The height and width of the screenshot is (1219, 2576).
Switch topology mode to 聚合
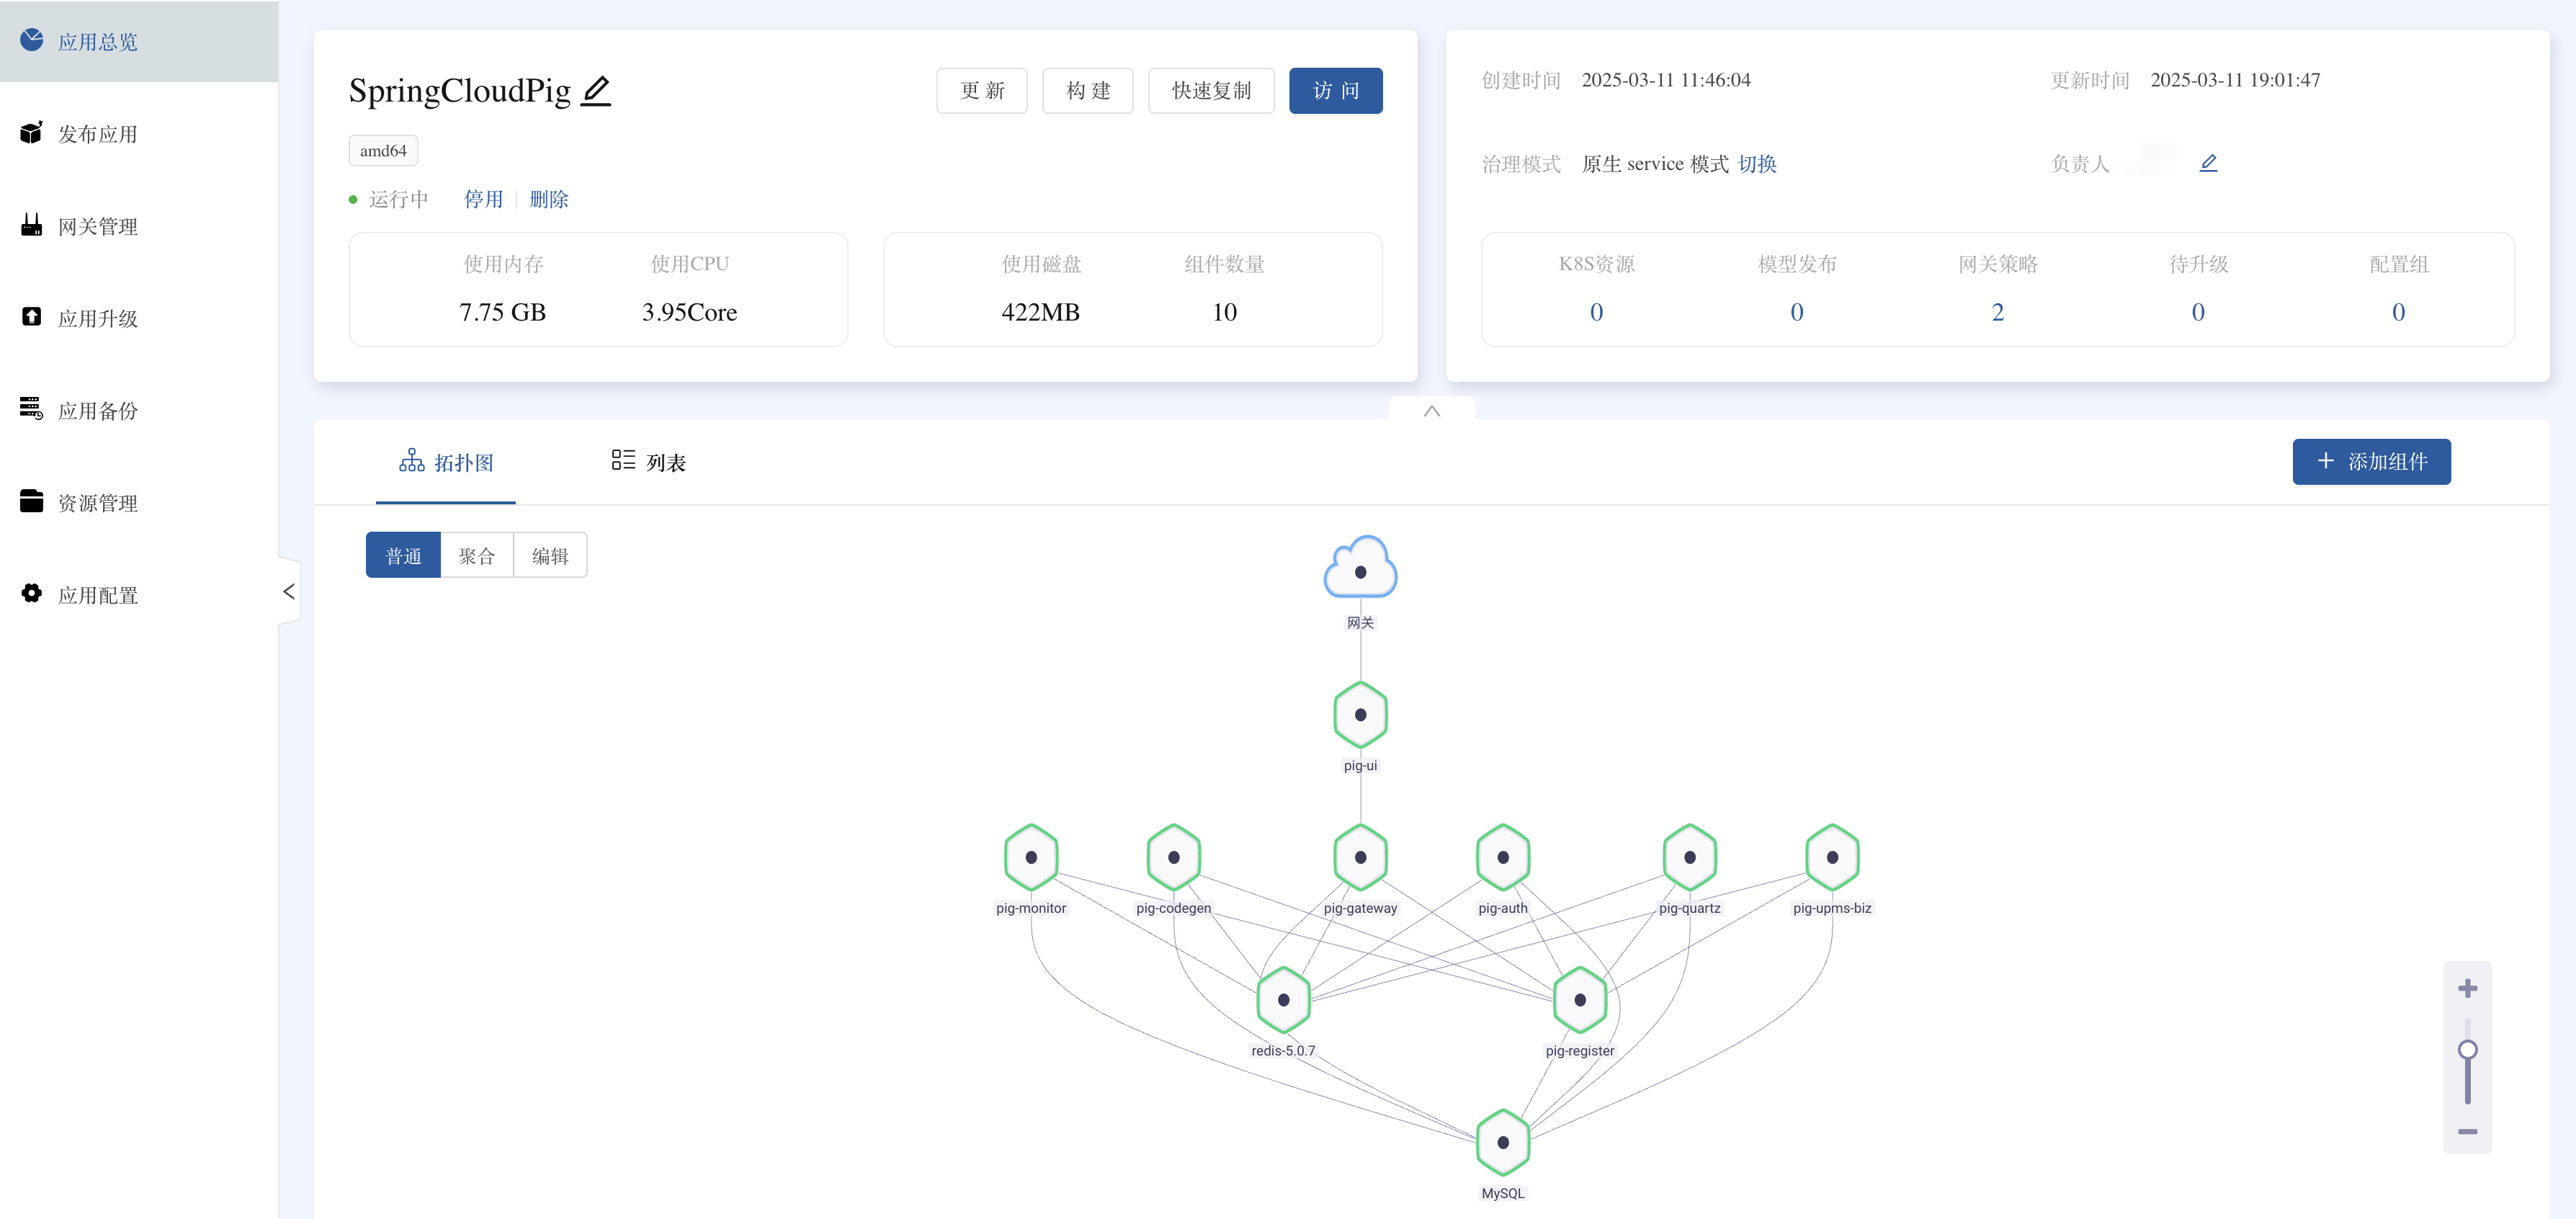pyautogui.click(x=476, y=555)
